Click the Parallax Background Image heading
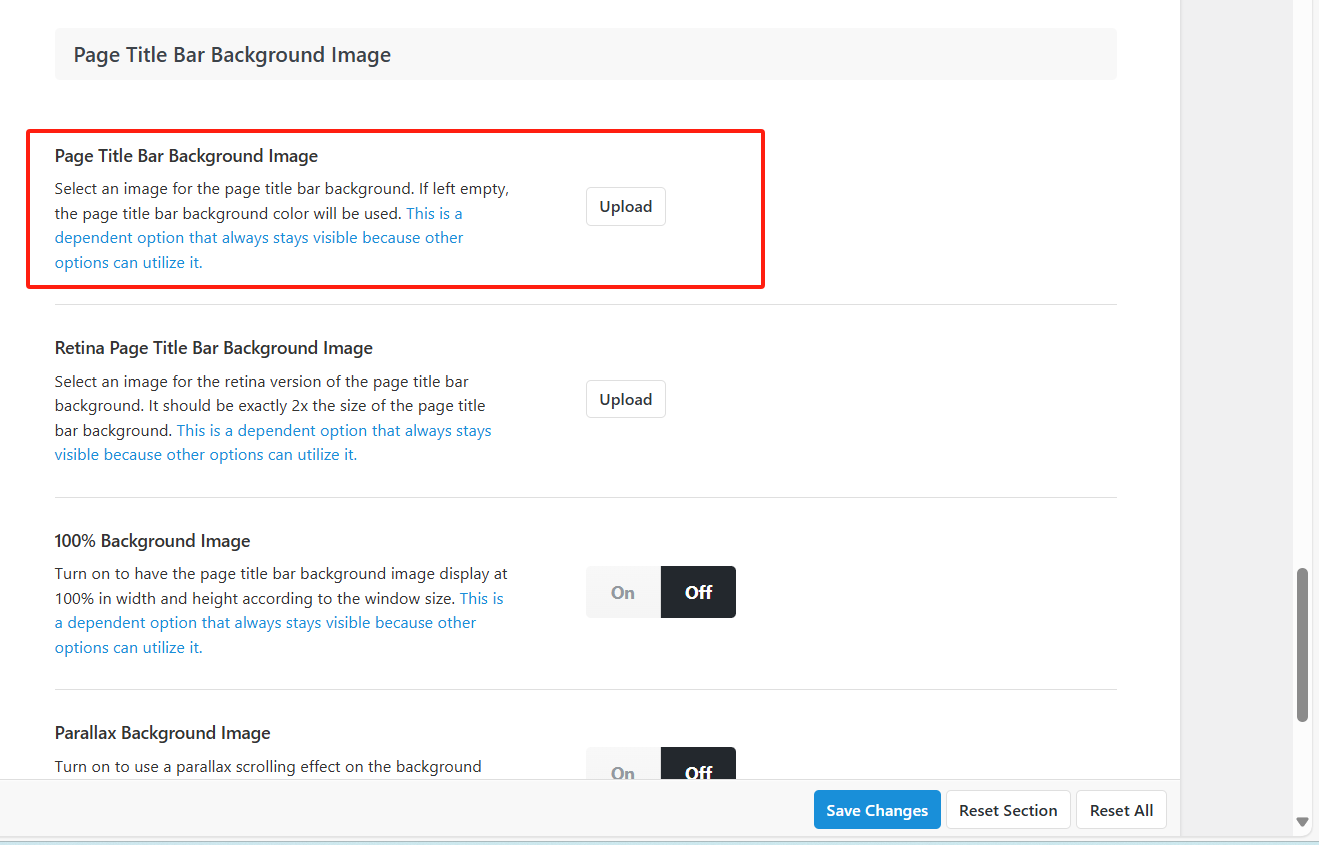 click(x=162, y=733)
